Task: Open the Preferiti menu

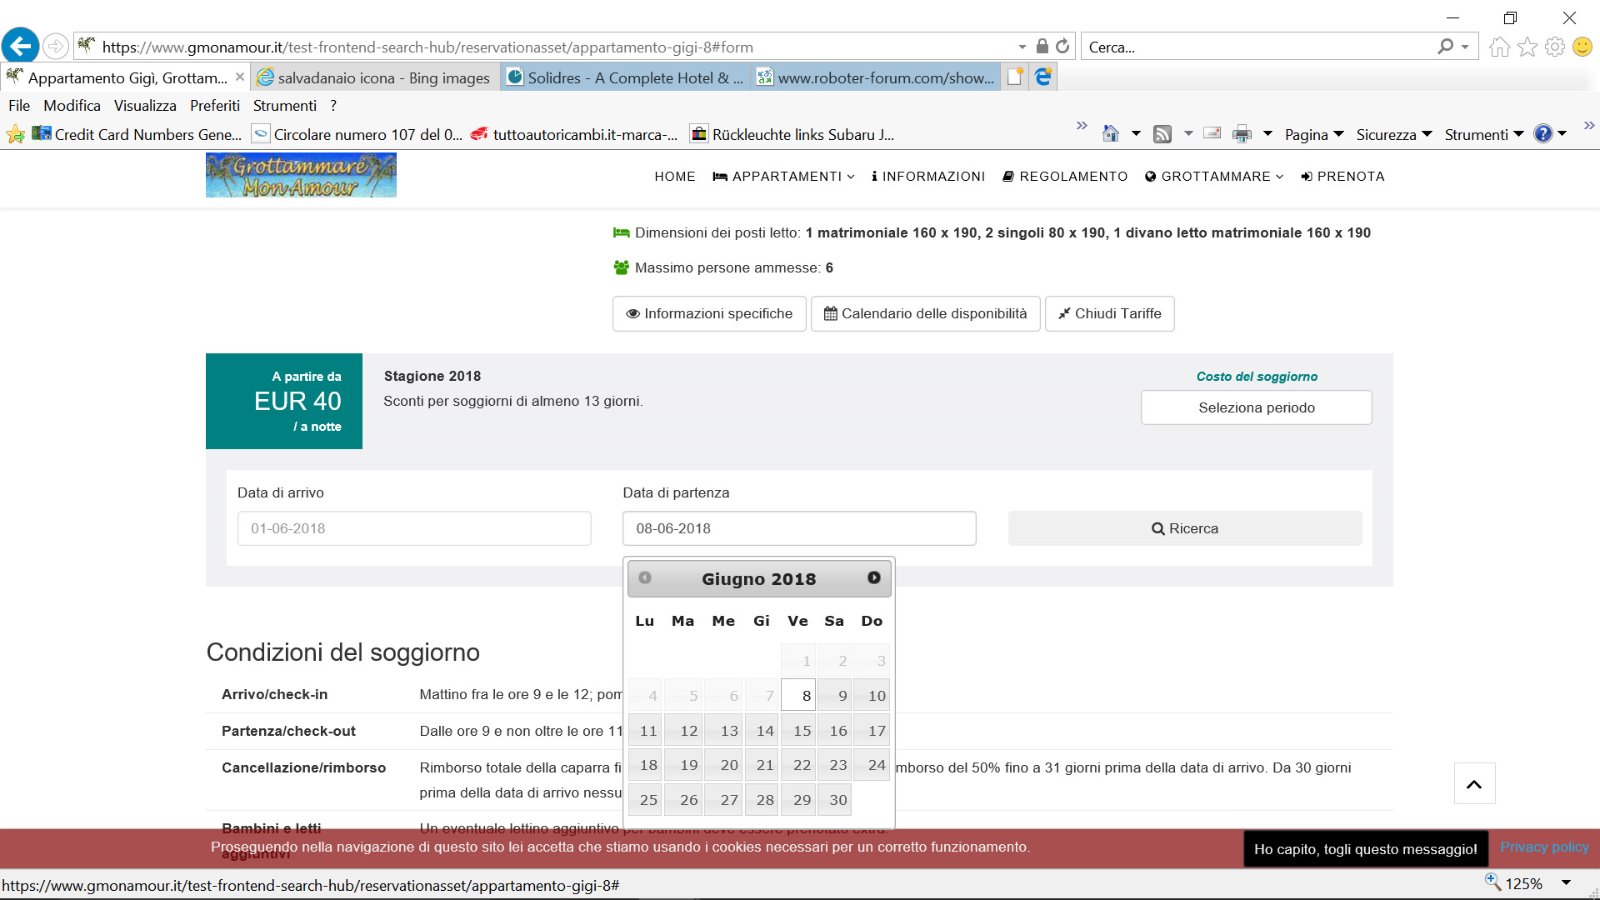Action: point(215,105)
